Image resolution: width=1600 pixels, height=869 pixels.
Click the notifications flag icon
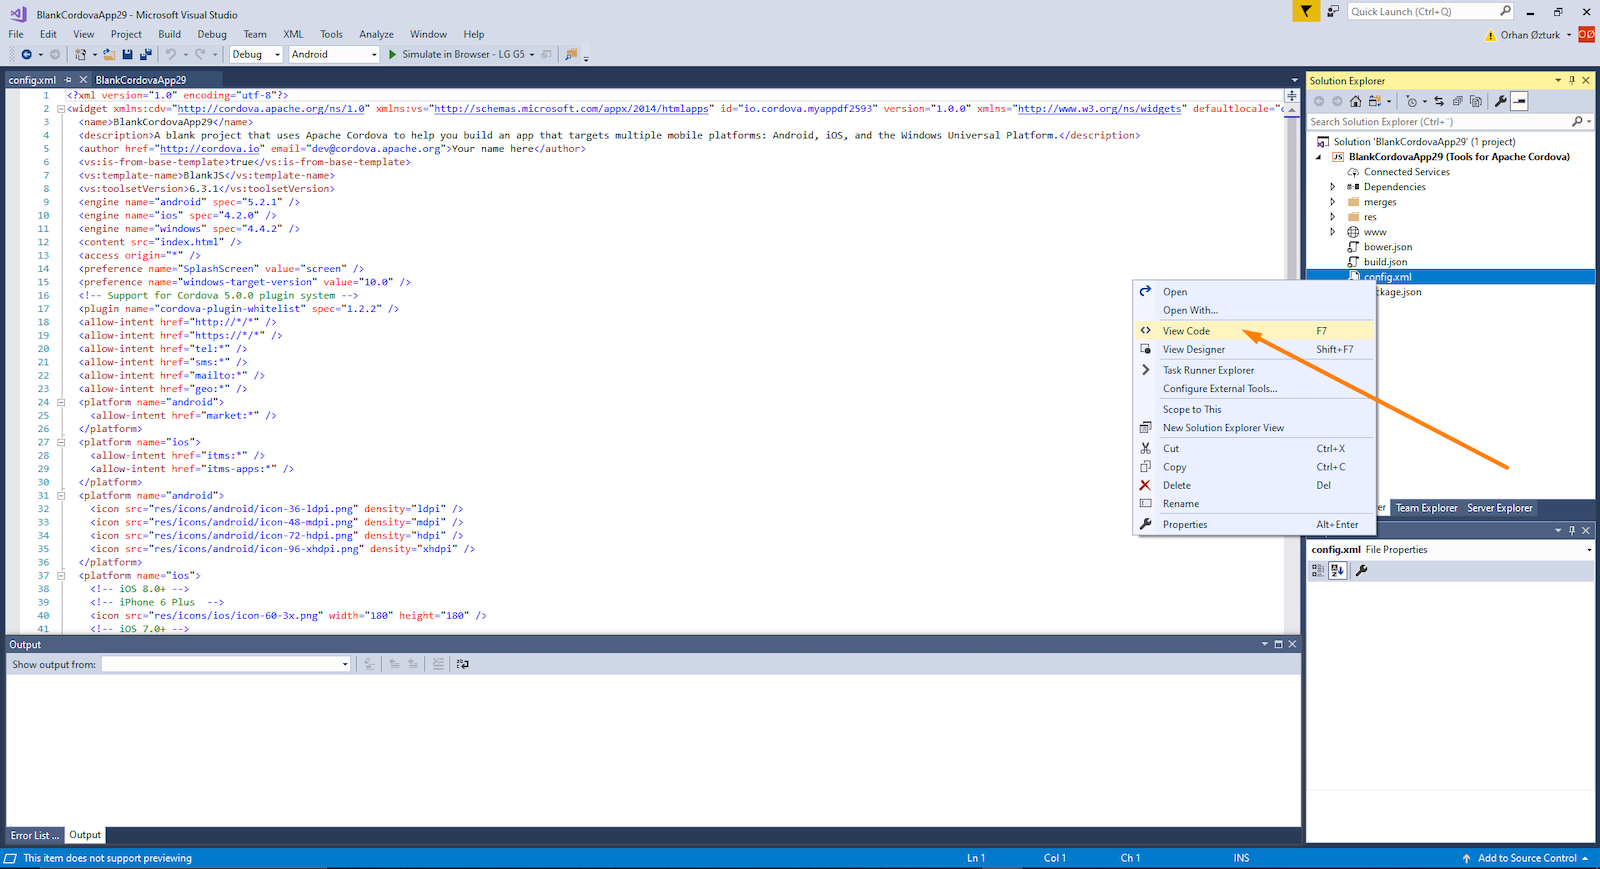tap(1306, 11)
